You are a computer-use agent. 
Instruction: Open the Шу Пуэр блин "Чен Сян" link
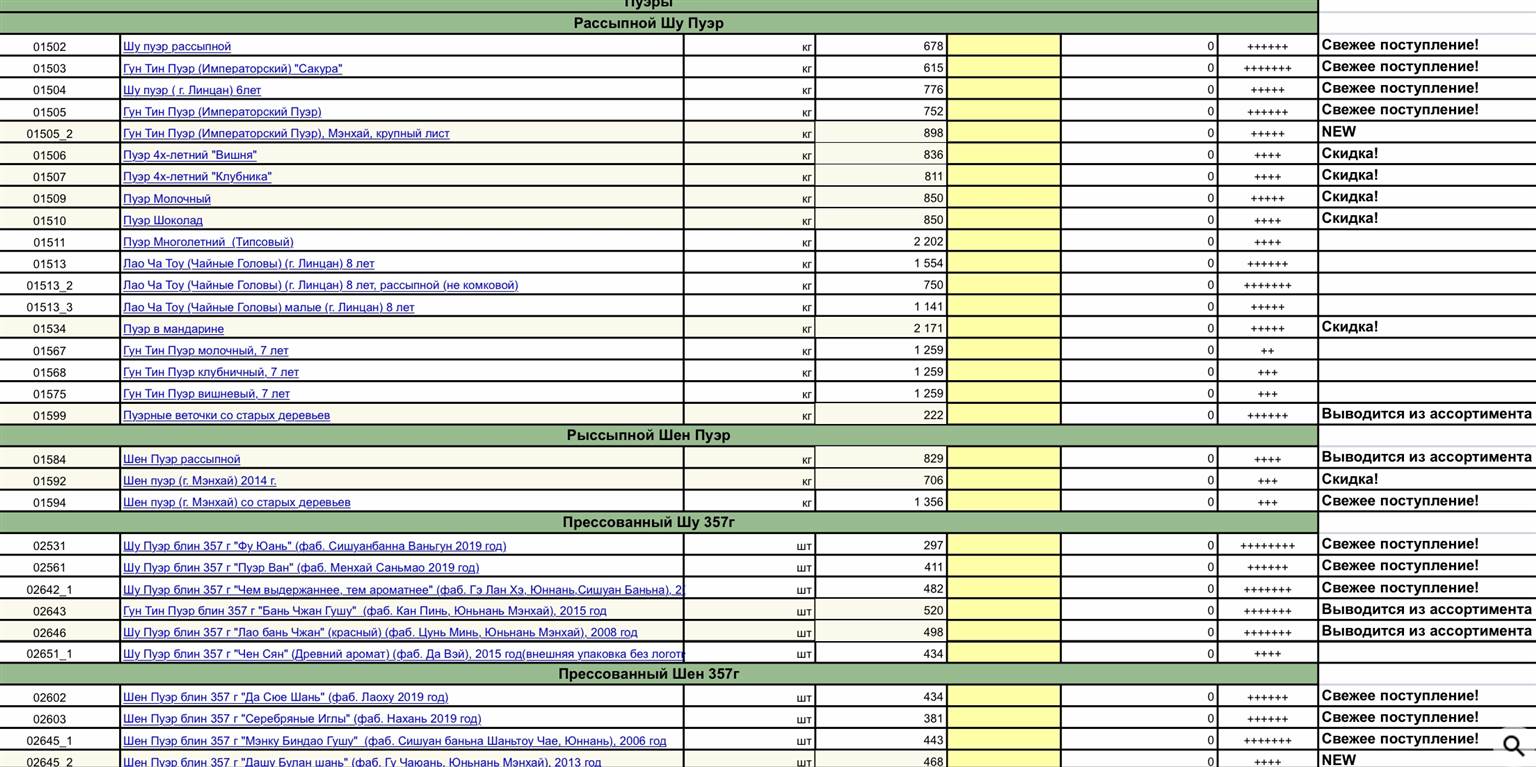click(x=403, y=654)
